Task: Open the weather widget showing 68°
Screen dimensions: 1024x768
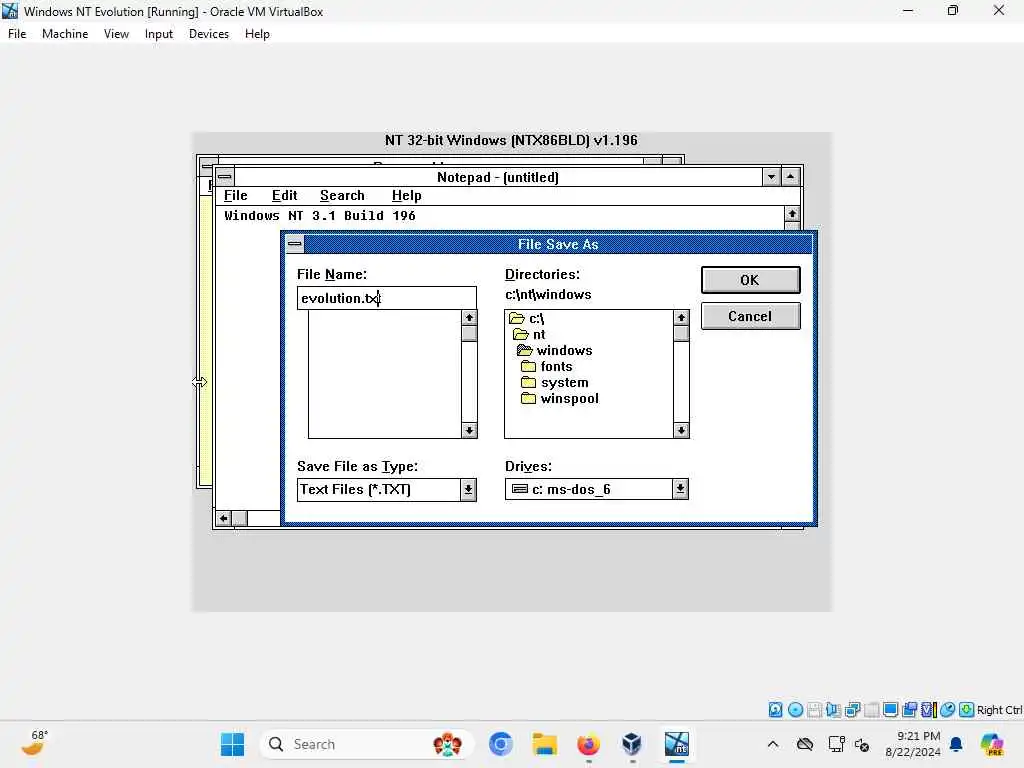Action: pyautogui.click(x=33, y=743)
